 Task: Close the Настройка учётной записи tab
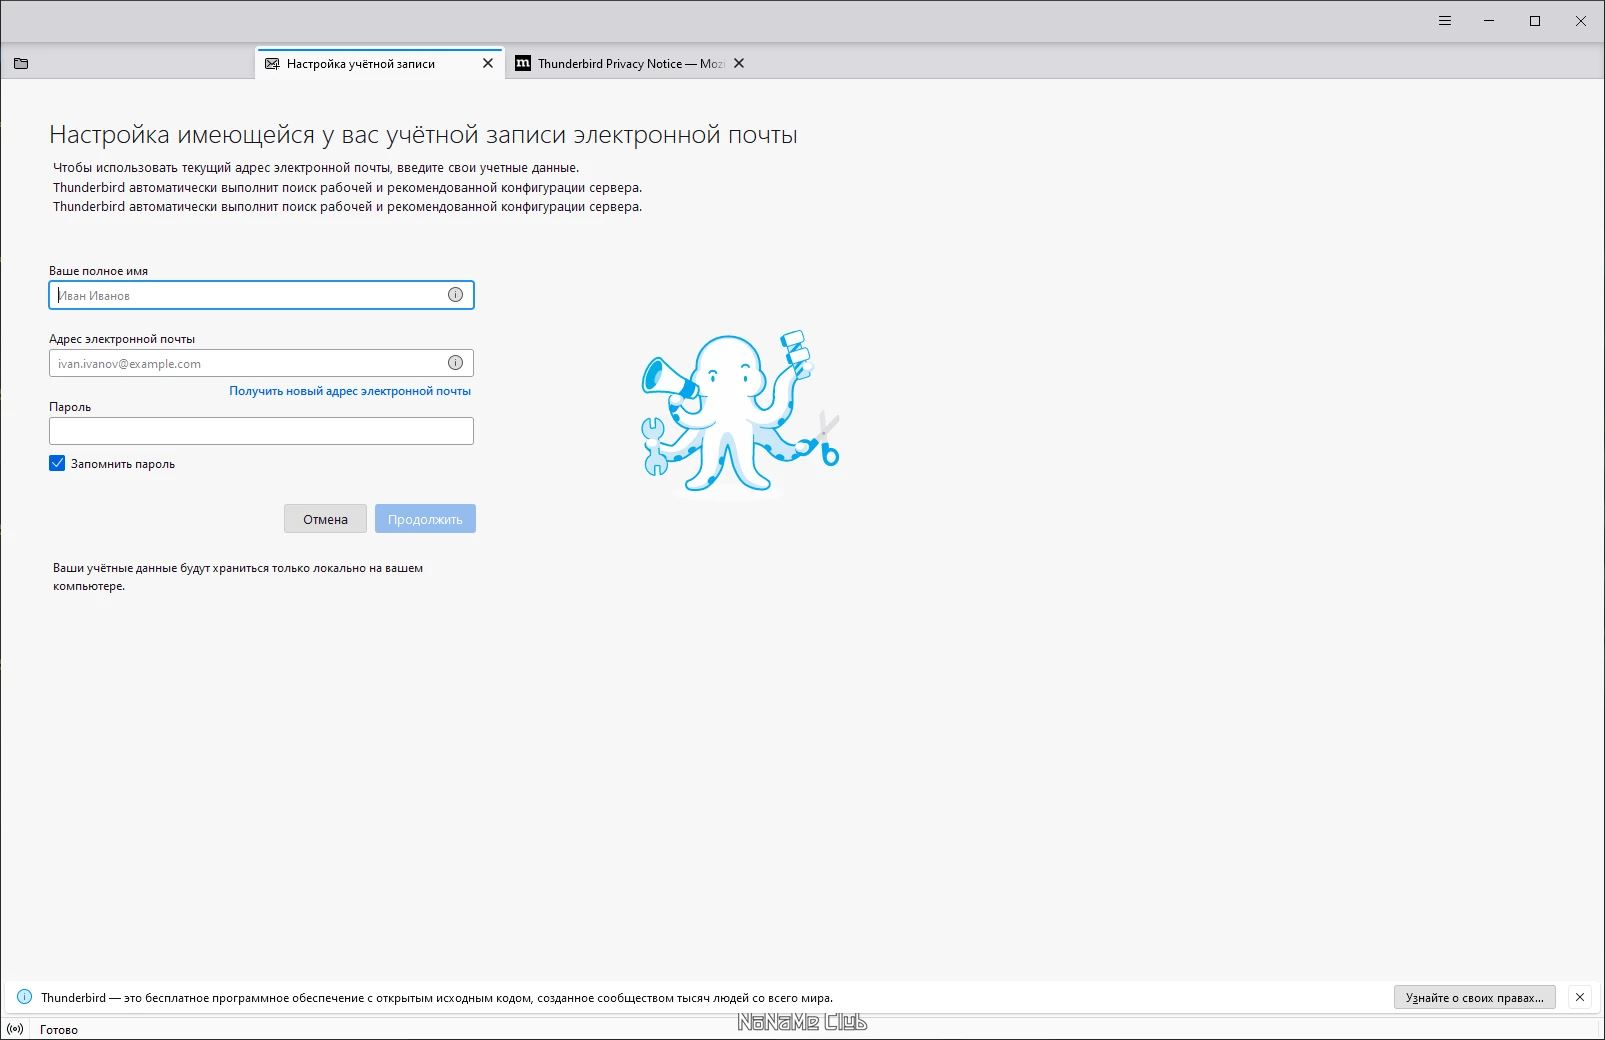(x=488, y=63)
